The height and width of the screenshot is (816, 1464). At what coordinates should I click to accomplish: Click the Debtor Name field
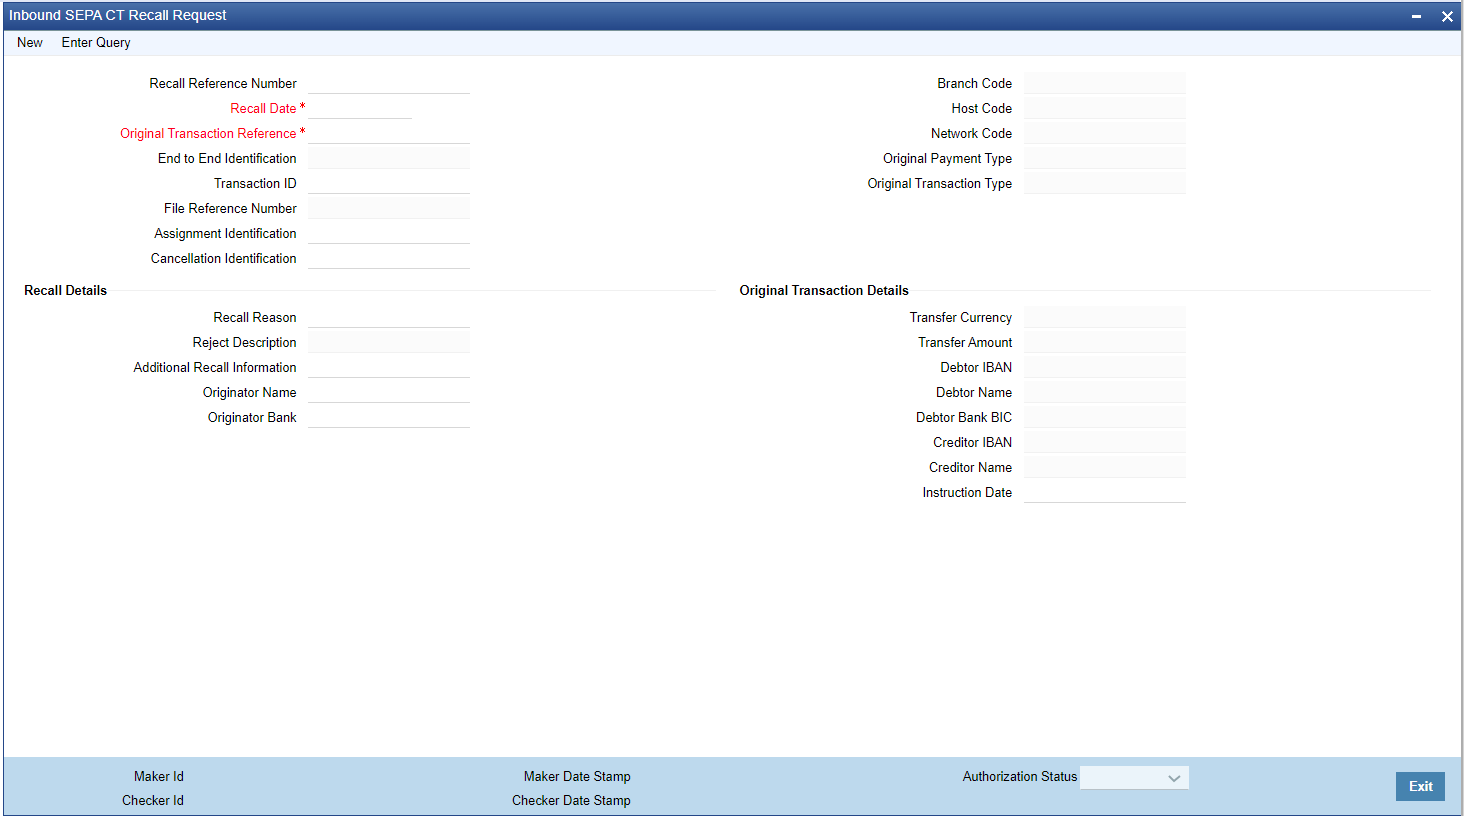(1105, 392)
